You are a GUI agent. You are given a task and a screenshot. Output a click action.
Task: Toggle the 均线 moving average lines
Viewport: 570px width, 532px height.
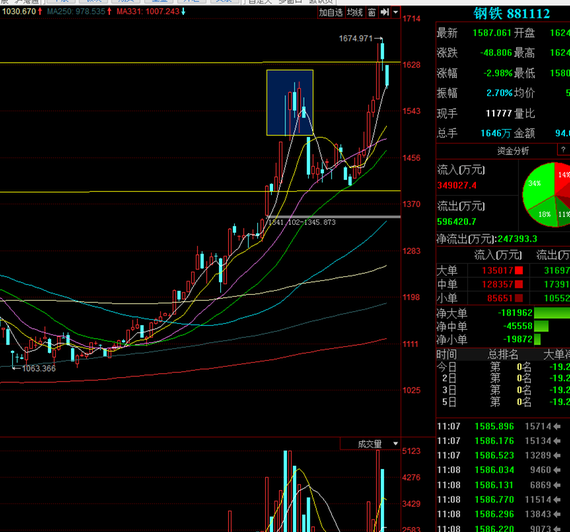click(354, 12)
